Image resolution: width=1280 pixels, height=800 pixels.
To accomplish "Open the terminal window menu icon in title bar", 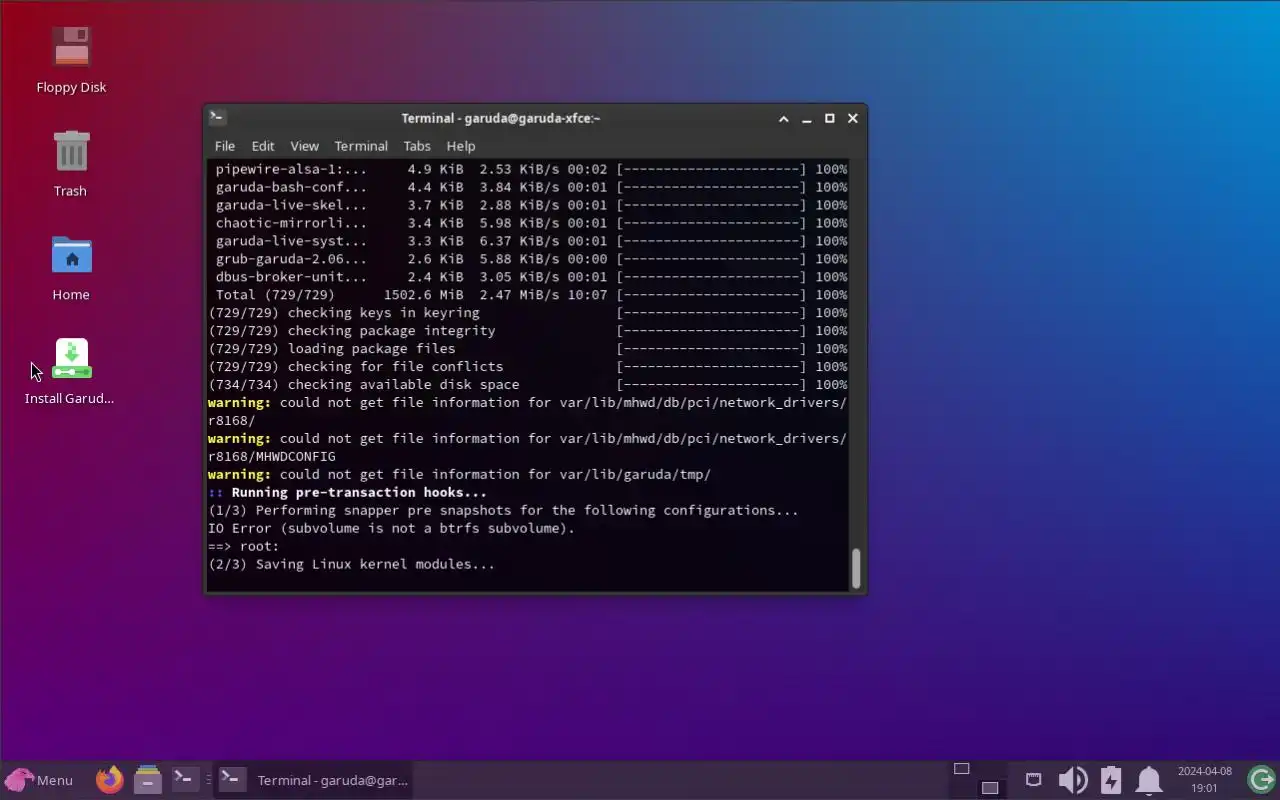I will point(217,117).
